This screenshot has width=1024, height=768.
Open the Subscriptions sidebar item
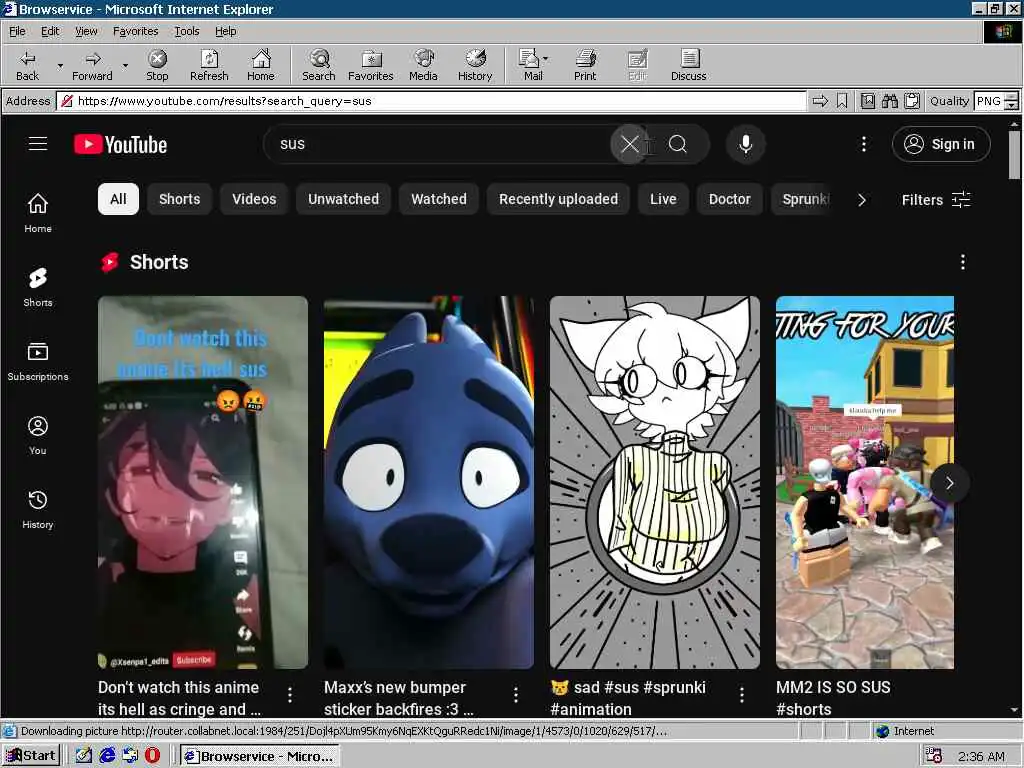coord(38,361)
